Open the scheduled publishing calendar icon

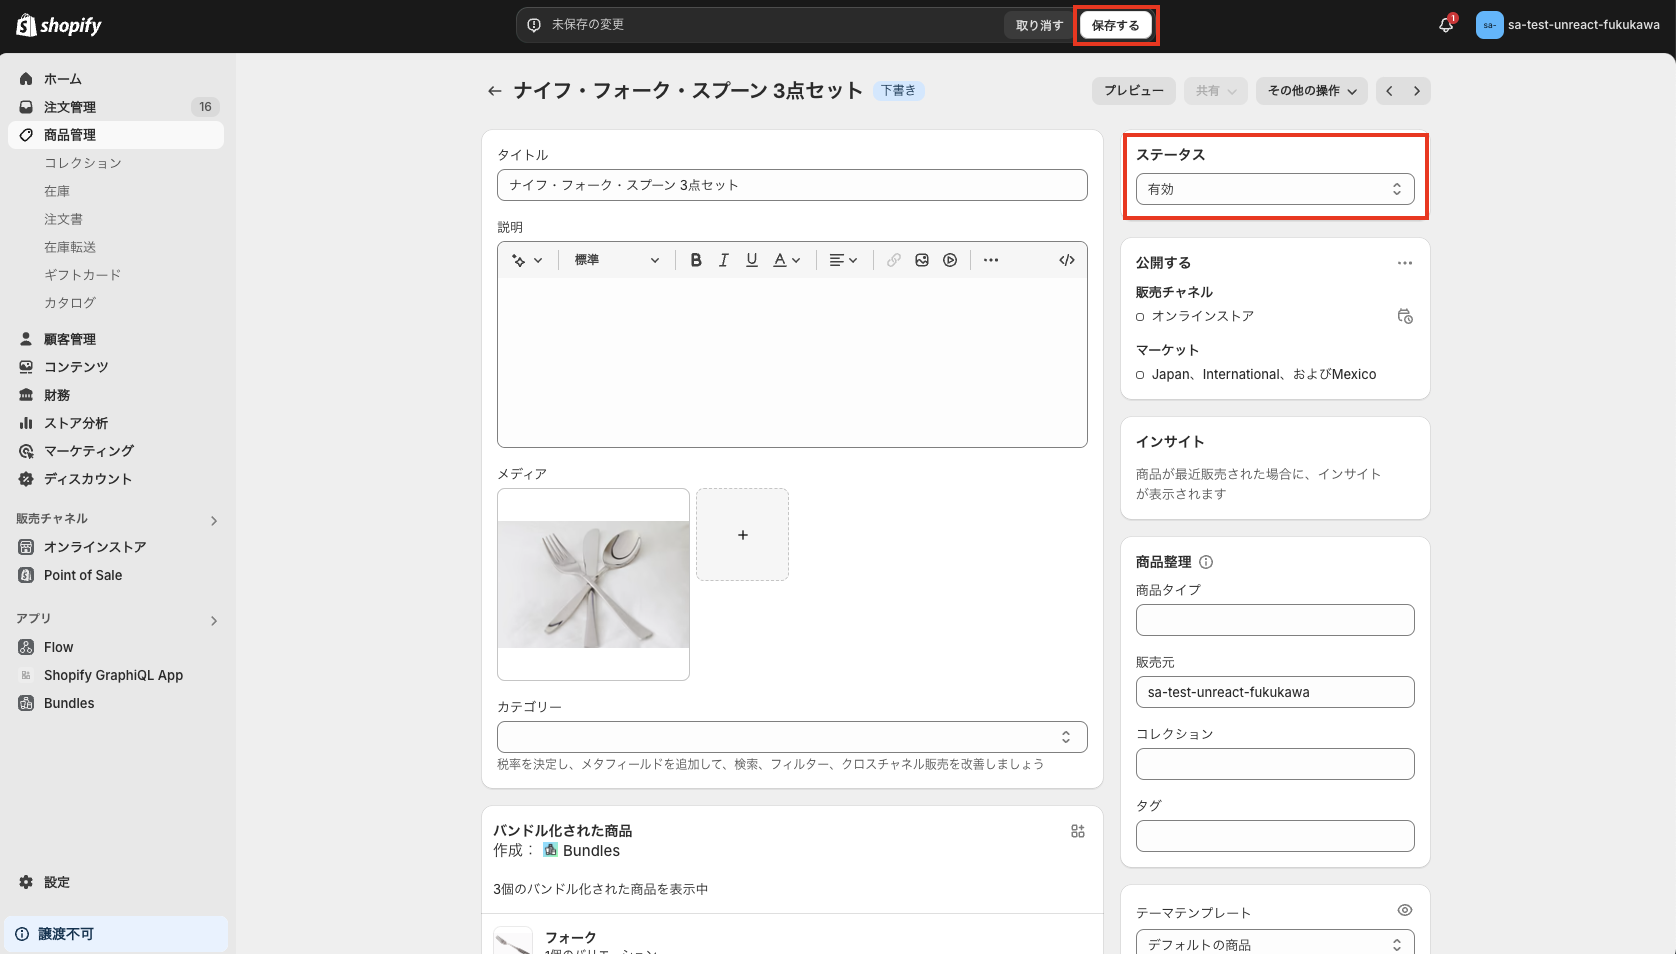pos(1404,316)
